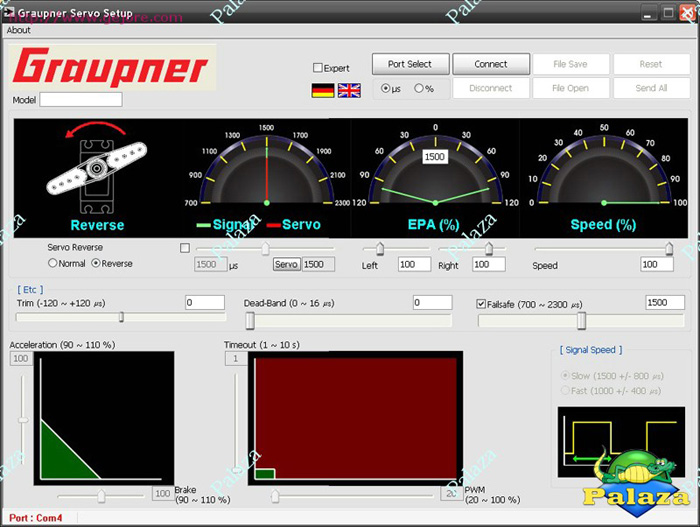Click the Dead-Band value field
The width and height of the screenshot is (700, 527).
(432, 302)
